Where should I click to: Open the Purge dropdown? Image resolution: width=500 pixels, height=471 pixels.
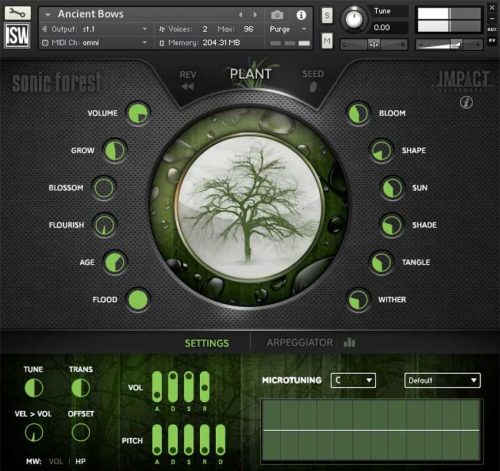coord(288,29)
